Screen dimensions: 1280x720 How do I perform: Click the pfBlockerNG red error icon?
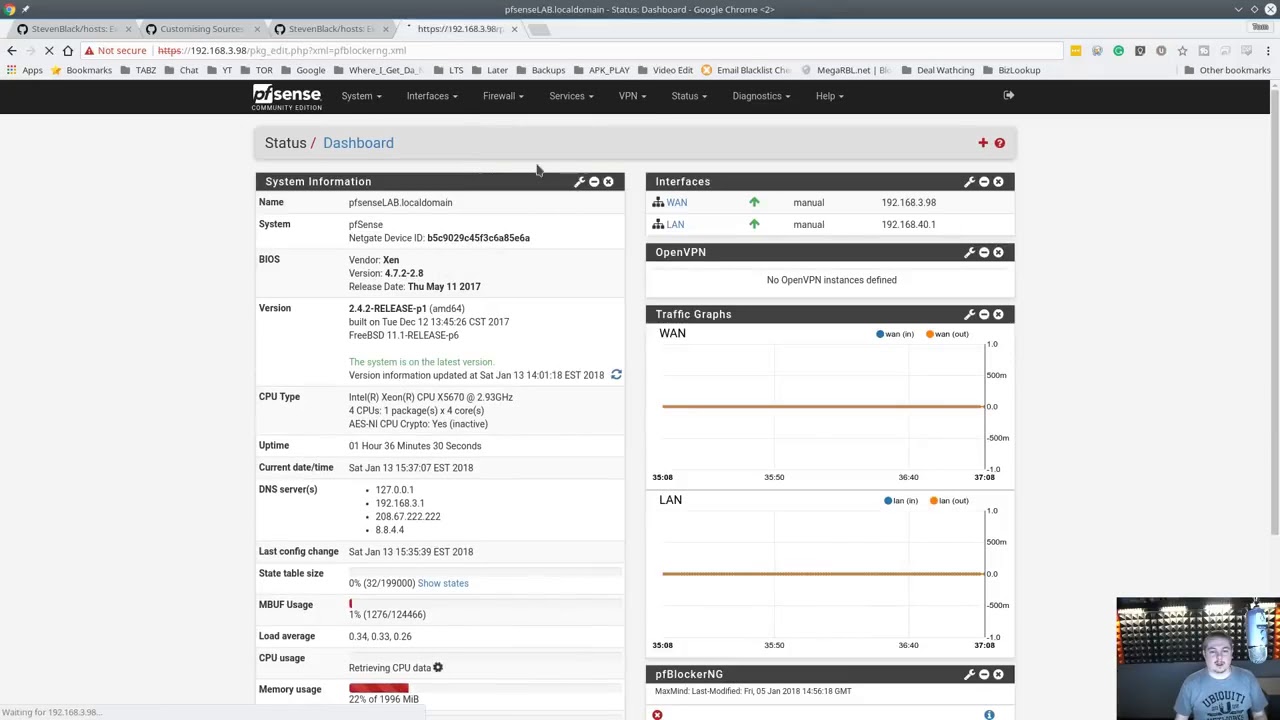(x=657, y=714)
